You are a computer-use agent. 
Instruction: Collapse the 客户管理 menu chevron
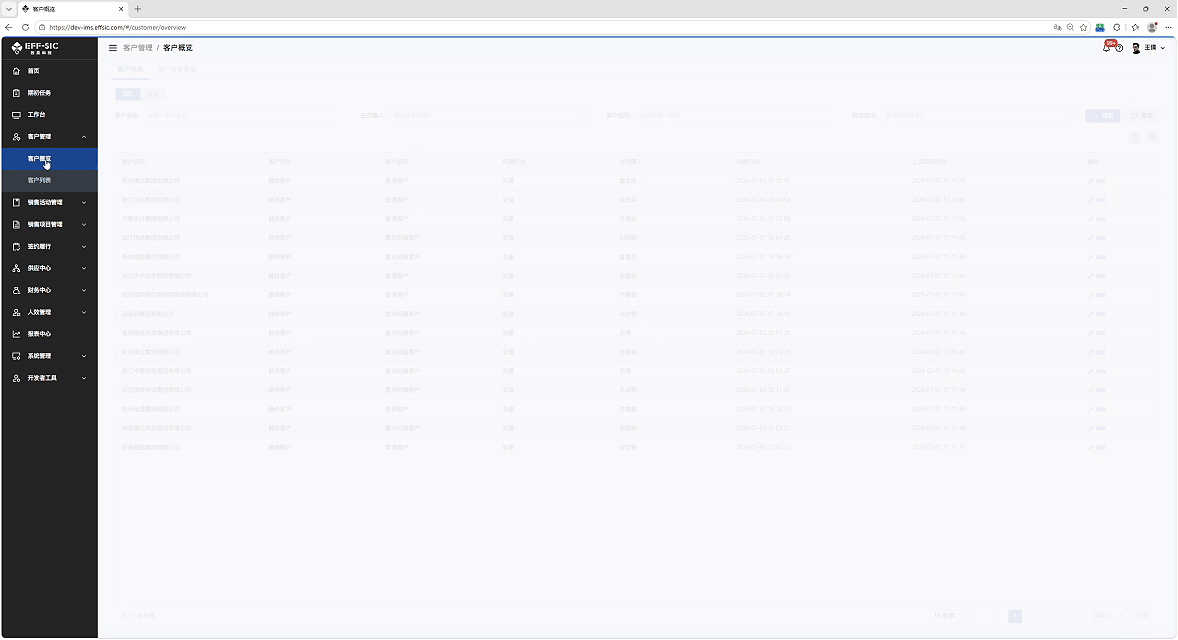click(x=84, y=137)
